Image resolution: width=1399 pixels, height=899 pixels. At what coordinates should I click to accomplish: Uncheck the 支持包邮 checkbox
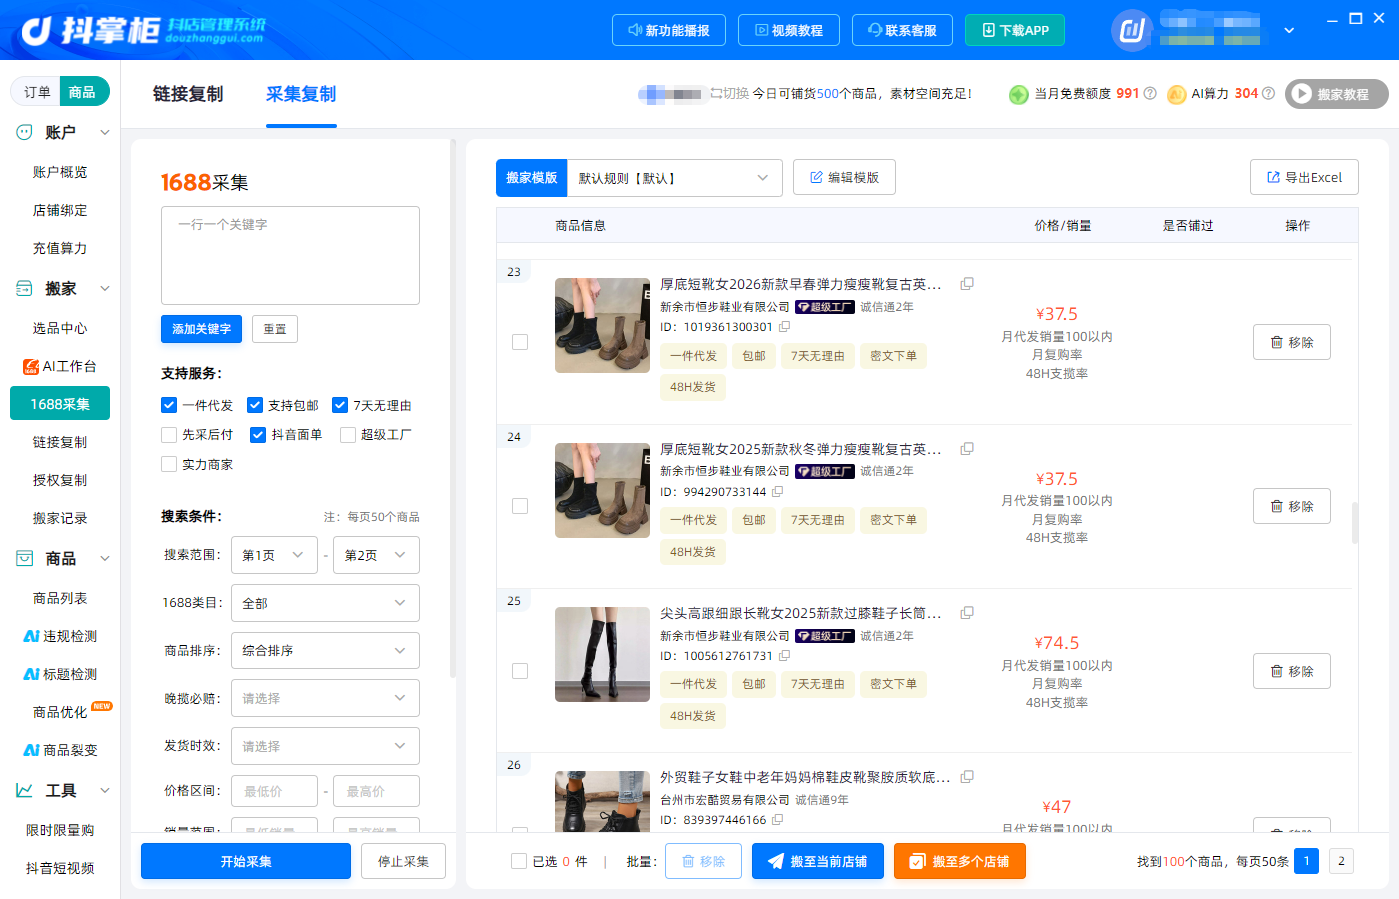click(255, 405)
